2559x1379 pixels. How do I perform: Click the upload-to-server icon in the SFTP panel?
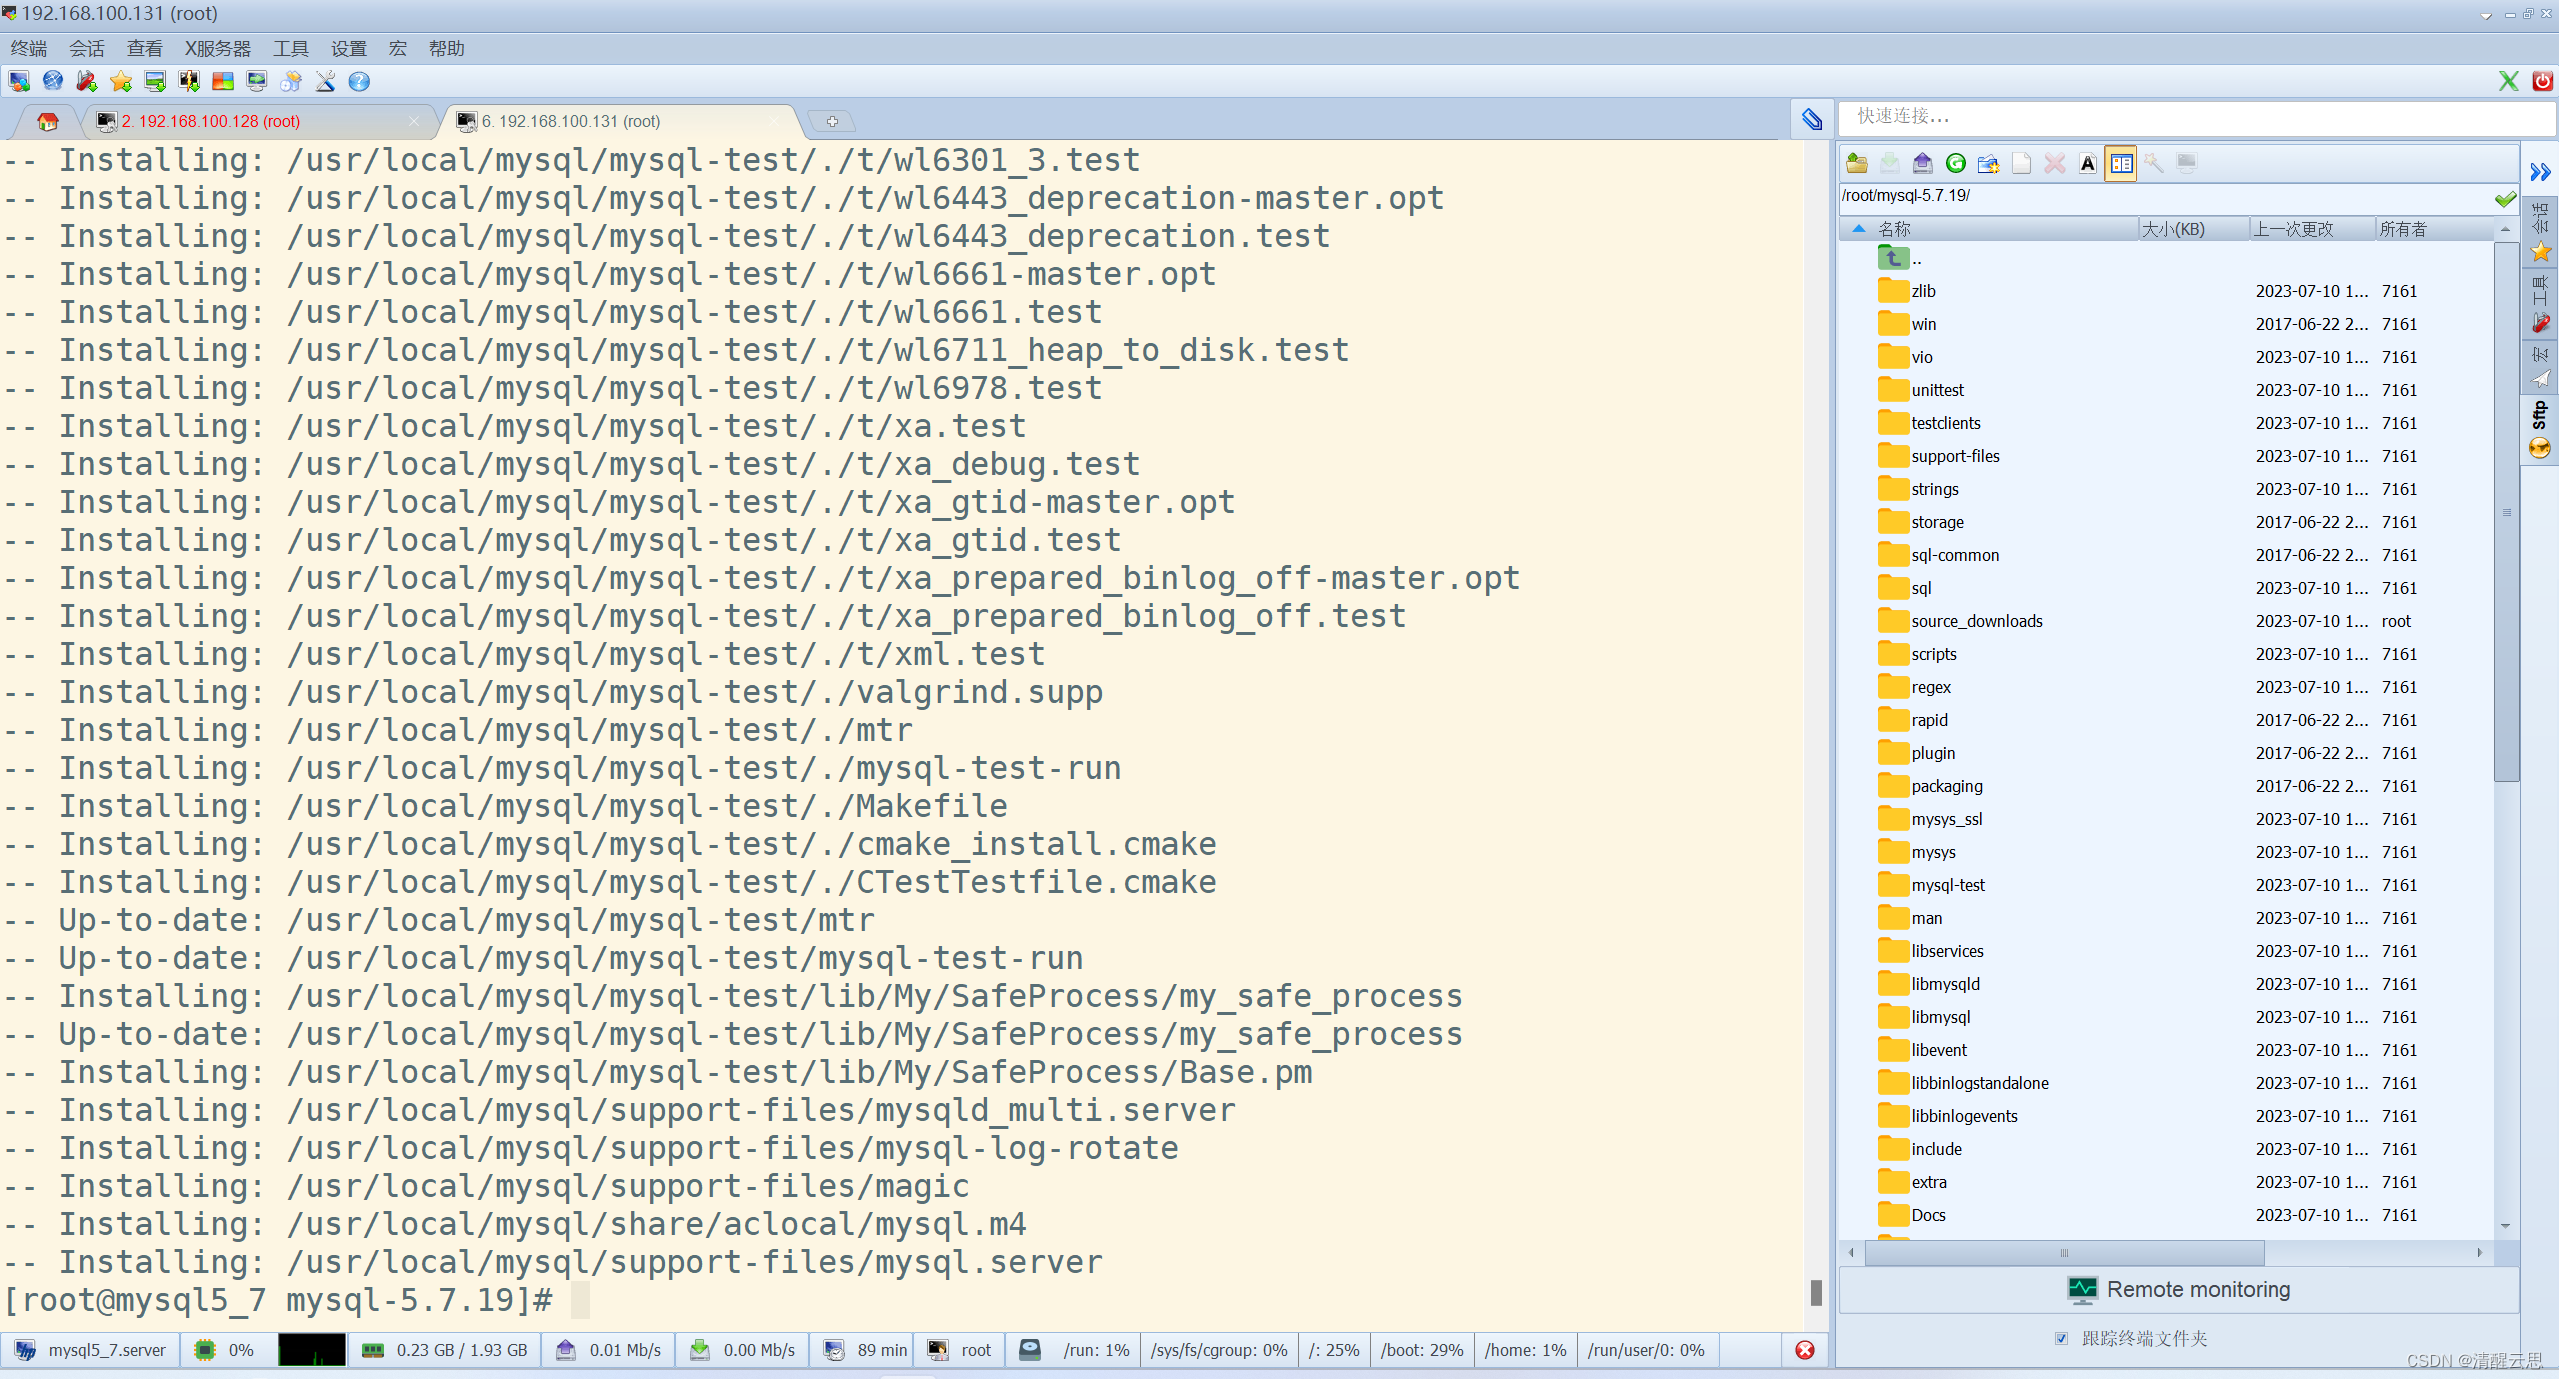tap(1922, 164)
